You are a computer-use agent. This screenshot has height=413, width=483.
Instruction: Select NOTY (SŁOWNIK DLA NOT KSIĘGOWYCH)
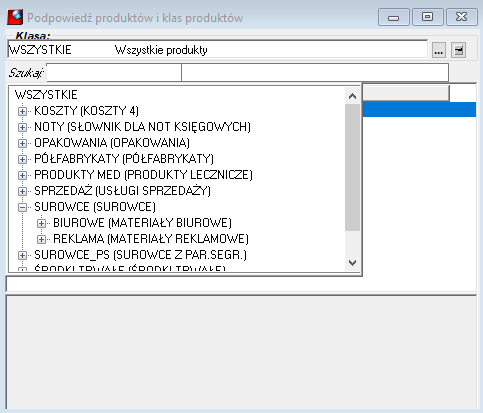[142, 127]
